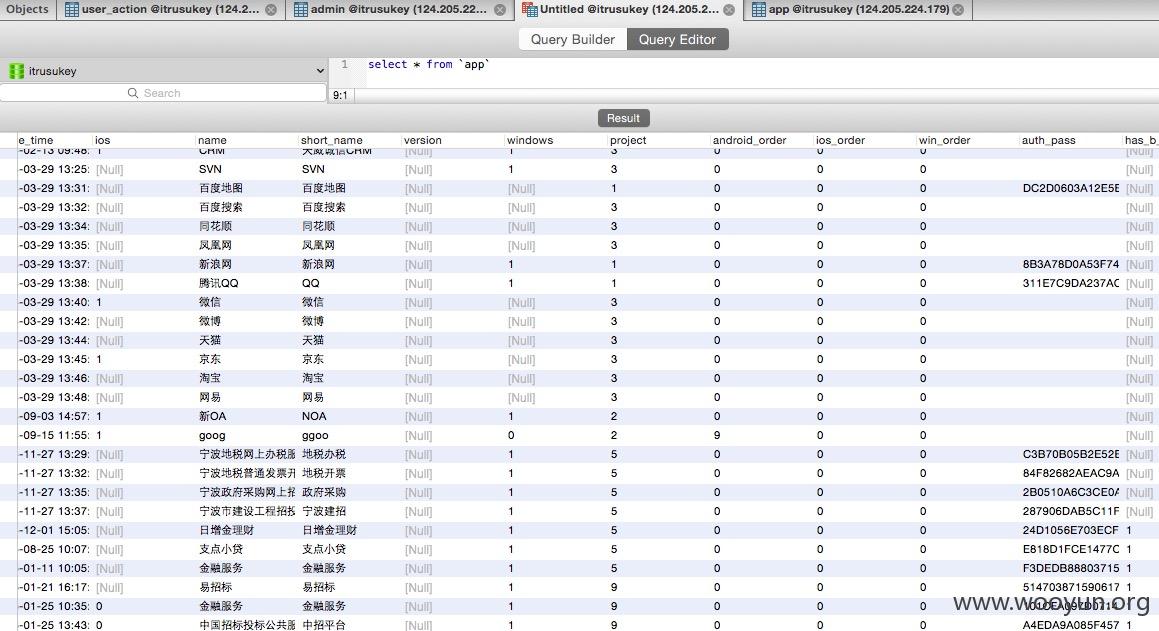Select the name cell '微信'
Image resolution: width=1159 pixels, height=631 pixels.
209,302
